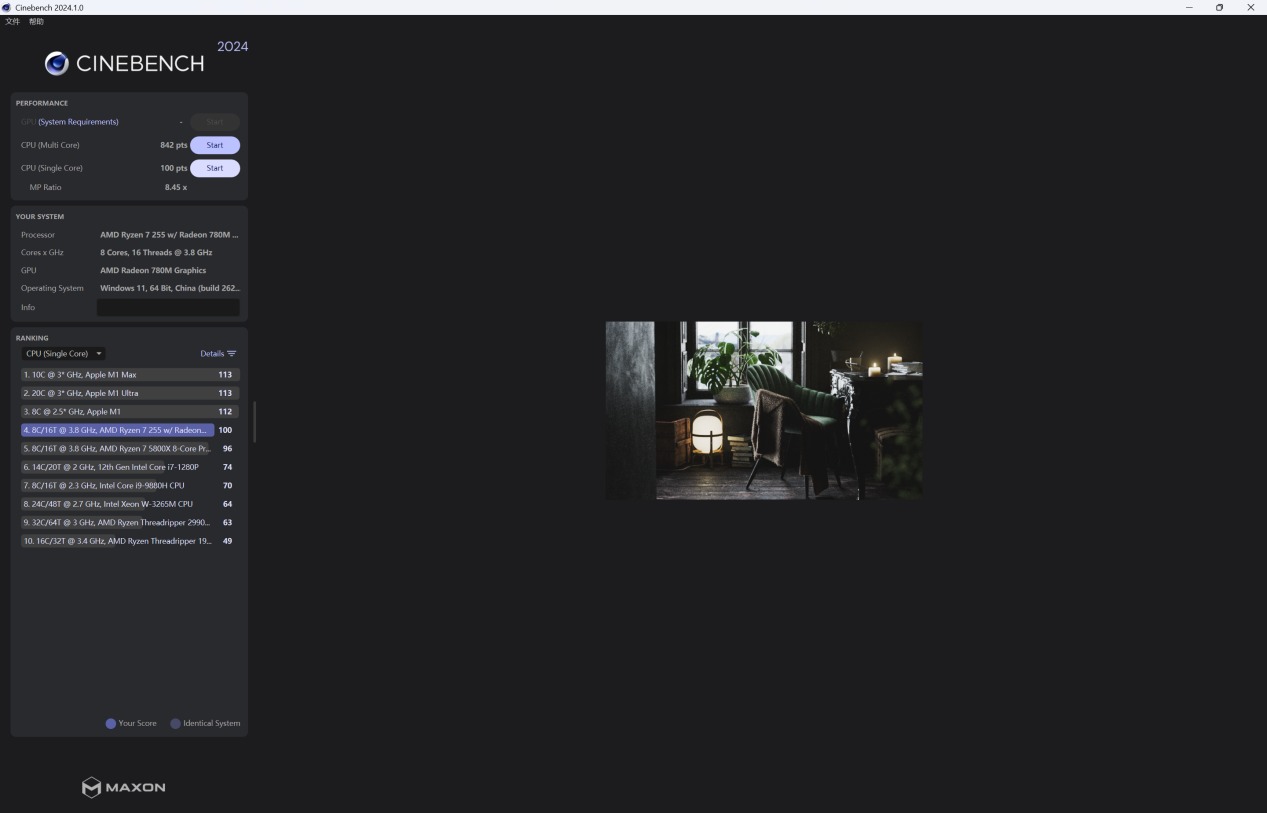
Task: Start the CPU (Multi Core) benchmark
Action: pos(215,145)
